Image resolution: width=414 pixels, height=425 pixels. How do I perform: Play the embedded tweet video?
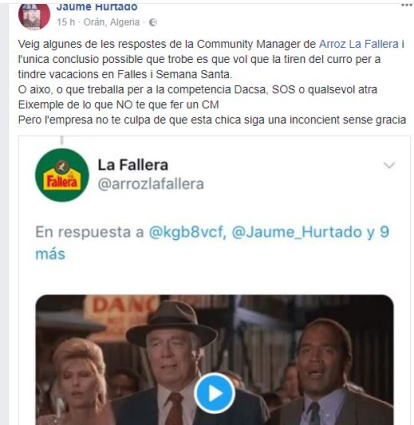(215, 394)
